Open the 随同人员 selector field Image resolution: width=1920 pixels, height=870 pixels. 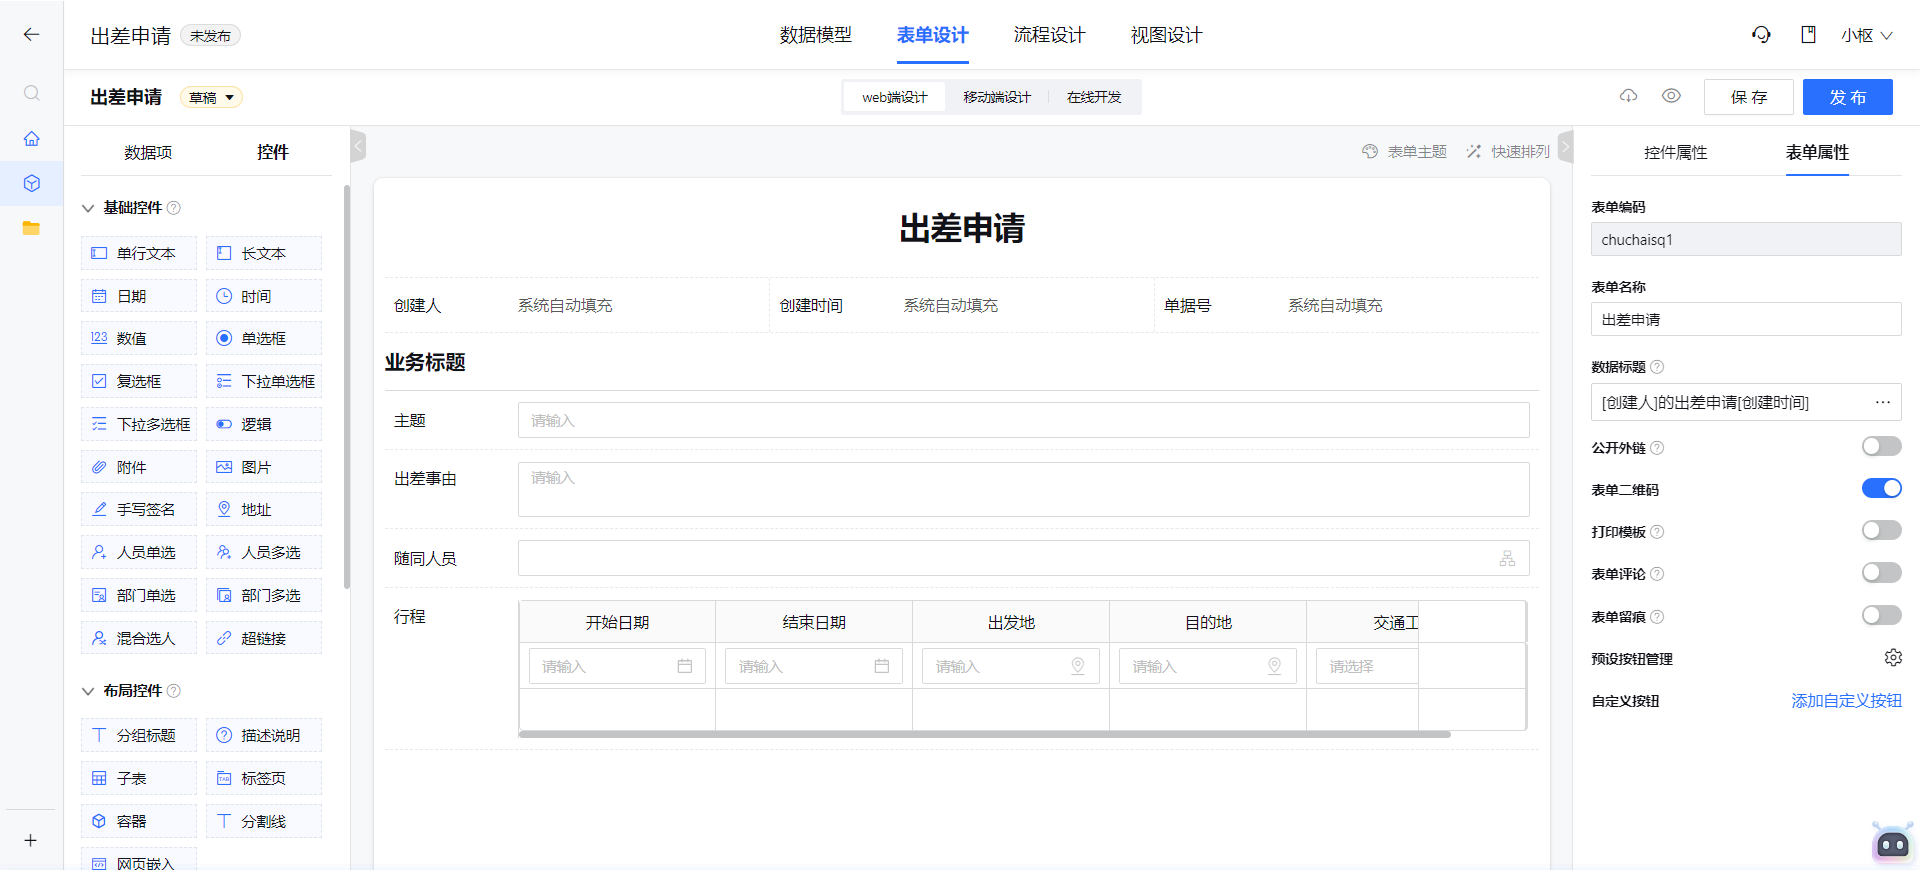[x=1023, y=558]
